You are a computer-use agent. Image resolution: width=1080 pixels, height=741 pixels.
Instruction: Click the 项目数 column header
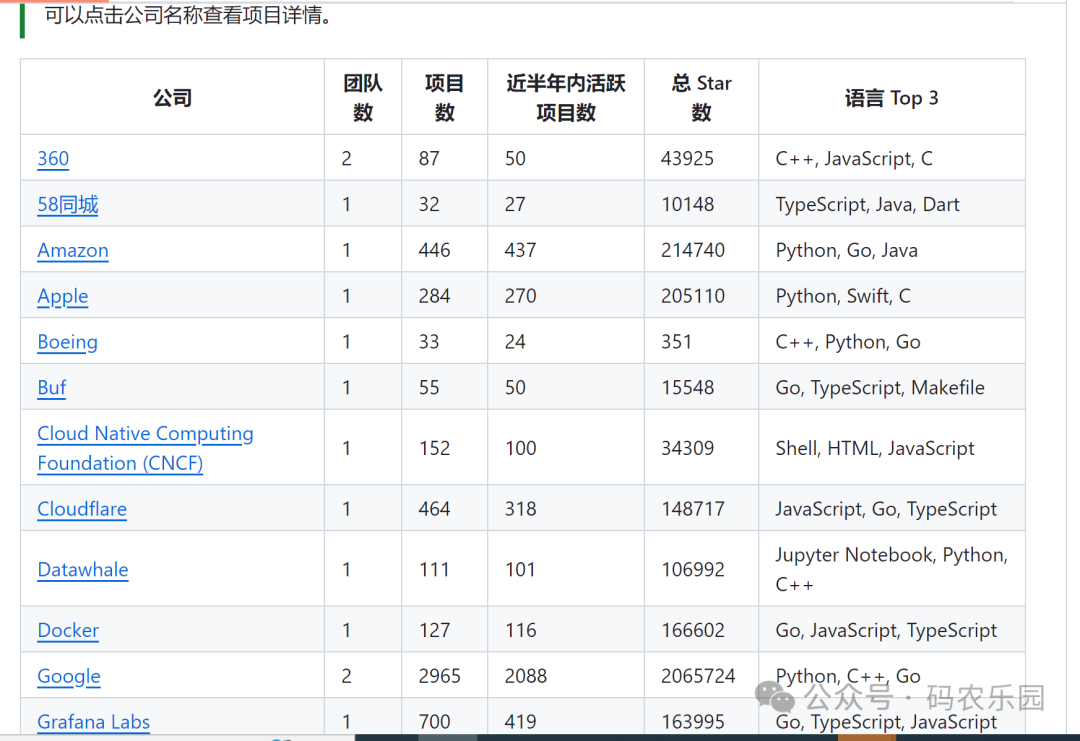coord(444,98)
